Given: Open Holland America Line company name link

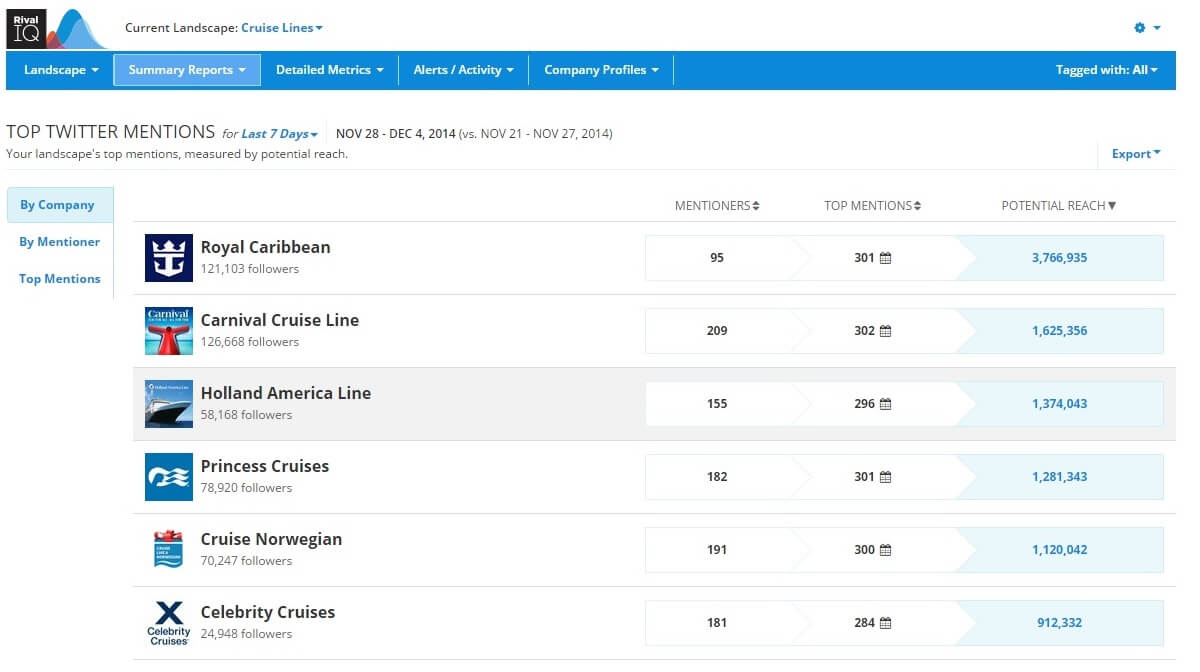Looking at the screenshot, I should tap(286, 393).
